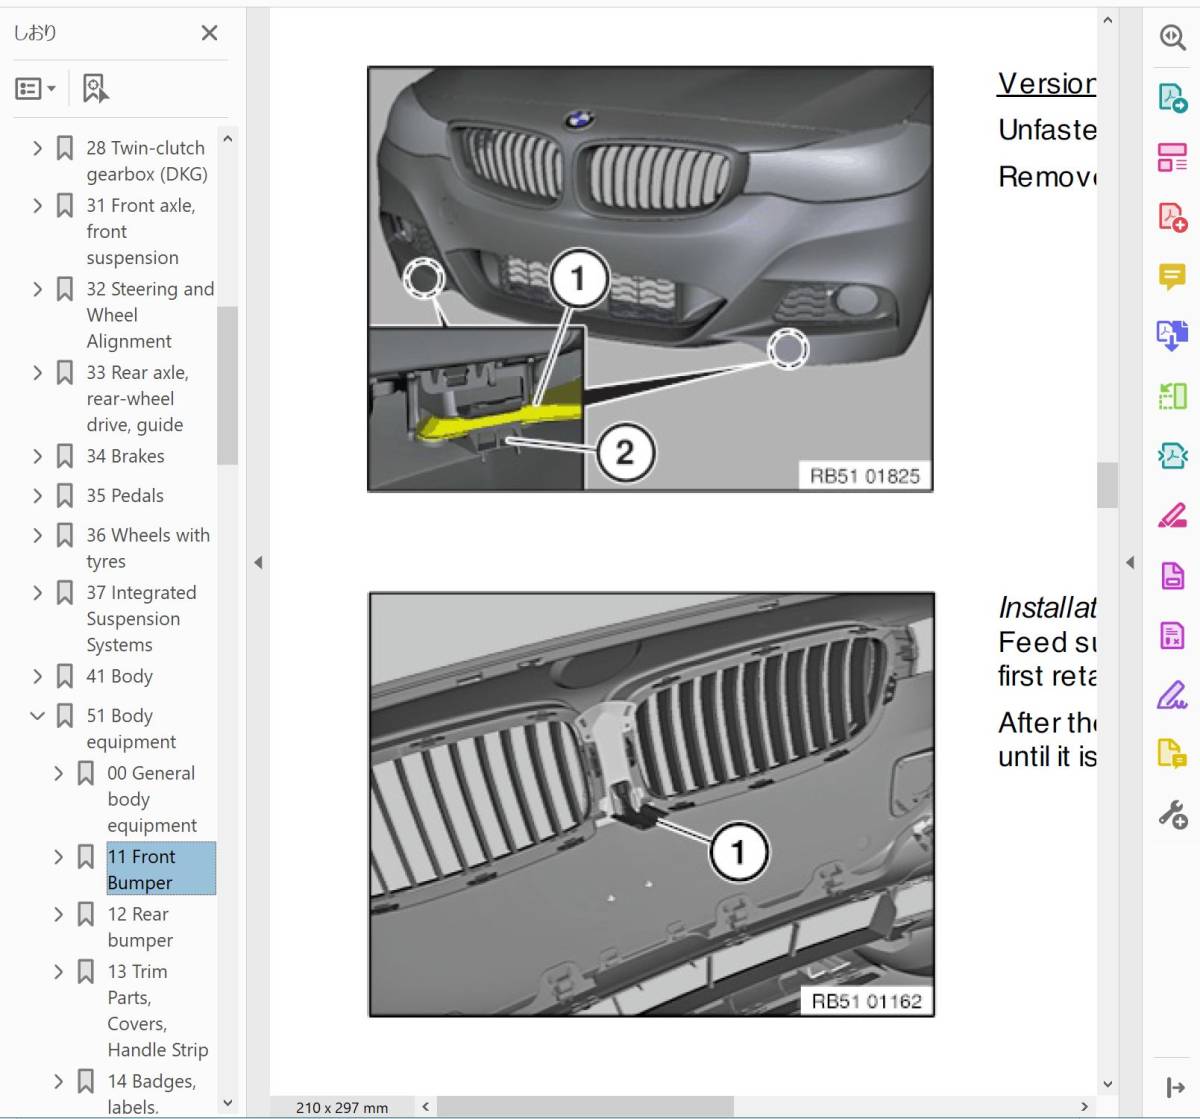Open the pink Edit PDF tool

pyautogui.click(x=1172, y=157)
